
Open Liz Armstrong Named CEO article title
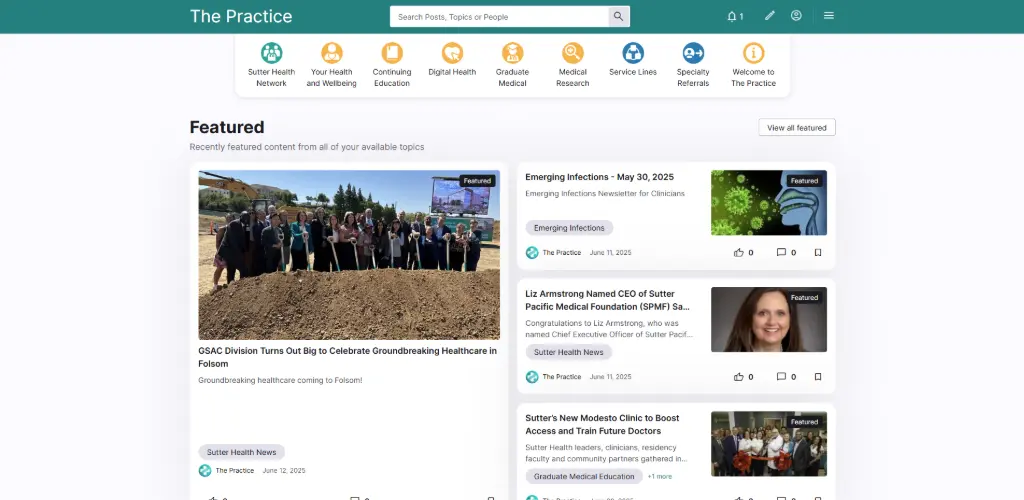coord(607,300)
